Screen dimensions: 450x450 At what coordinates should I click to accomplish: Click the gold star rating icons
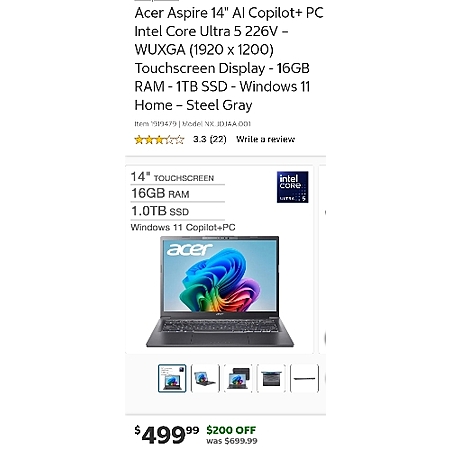159,139
